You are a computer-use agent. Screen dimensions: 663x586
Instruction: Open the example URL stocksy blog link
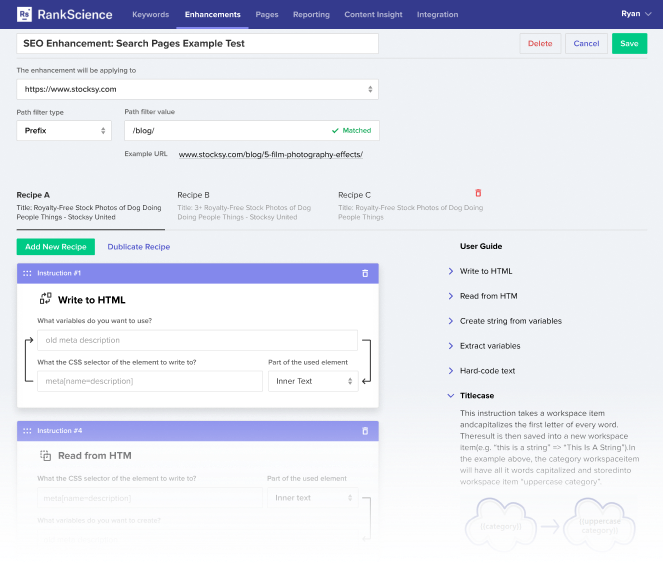pos(271,155)
